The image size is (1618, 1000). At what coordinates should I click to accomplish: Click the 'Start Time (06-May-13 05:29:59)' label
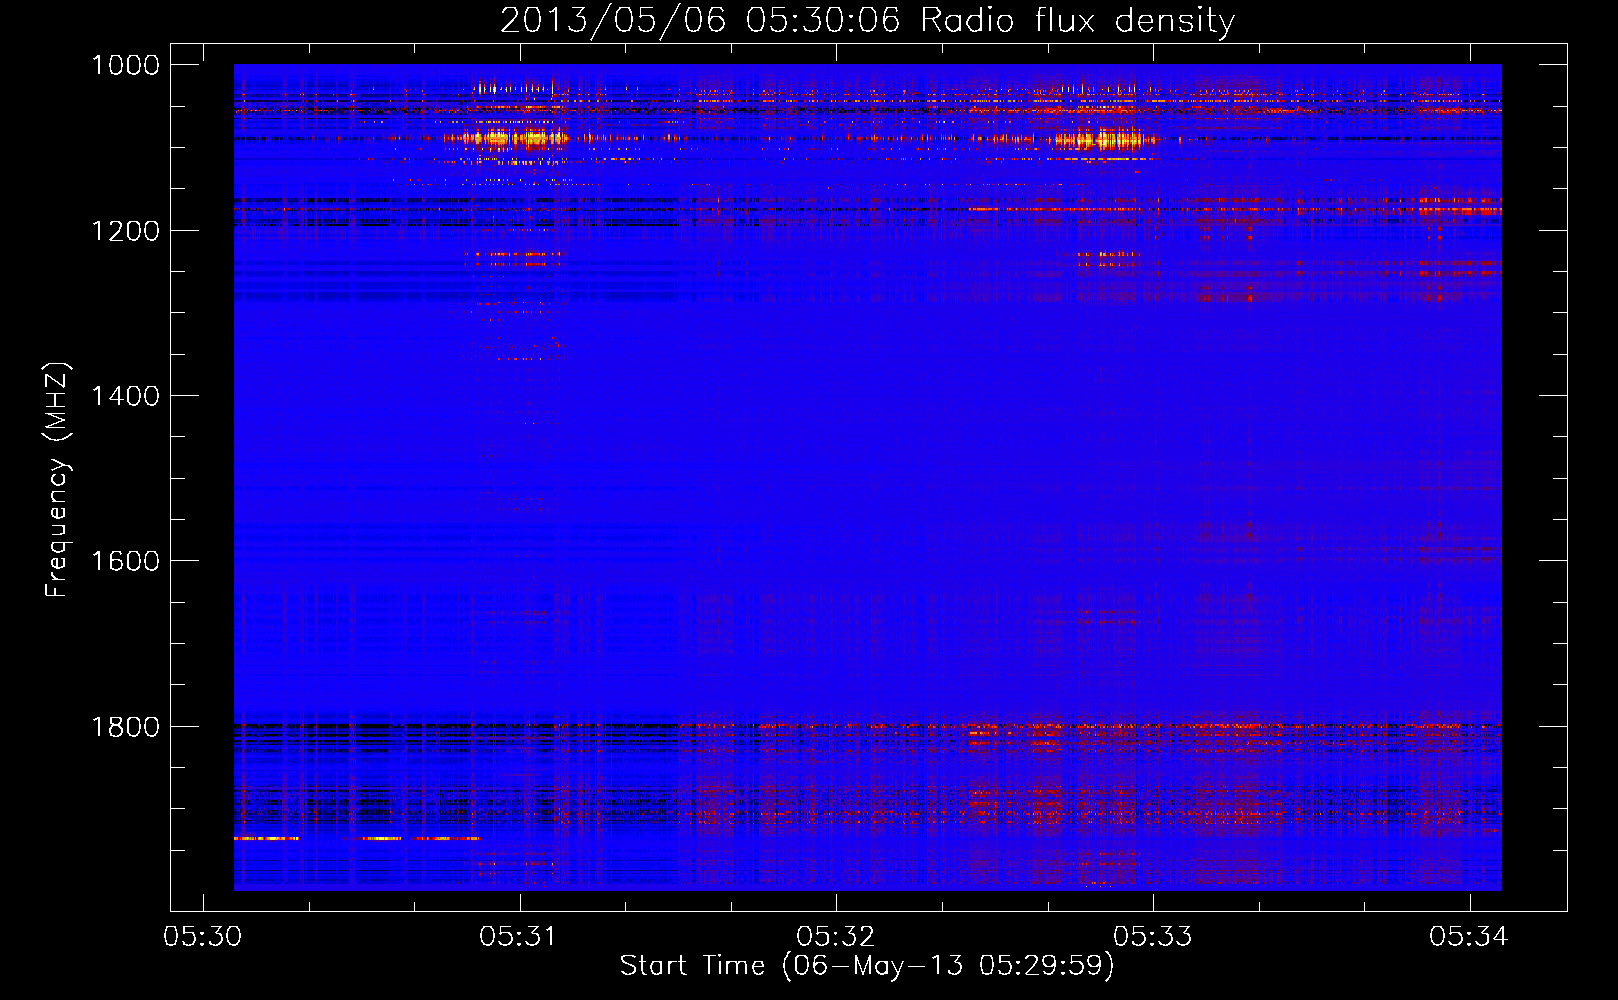coord(867,965)
